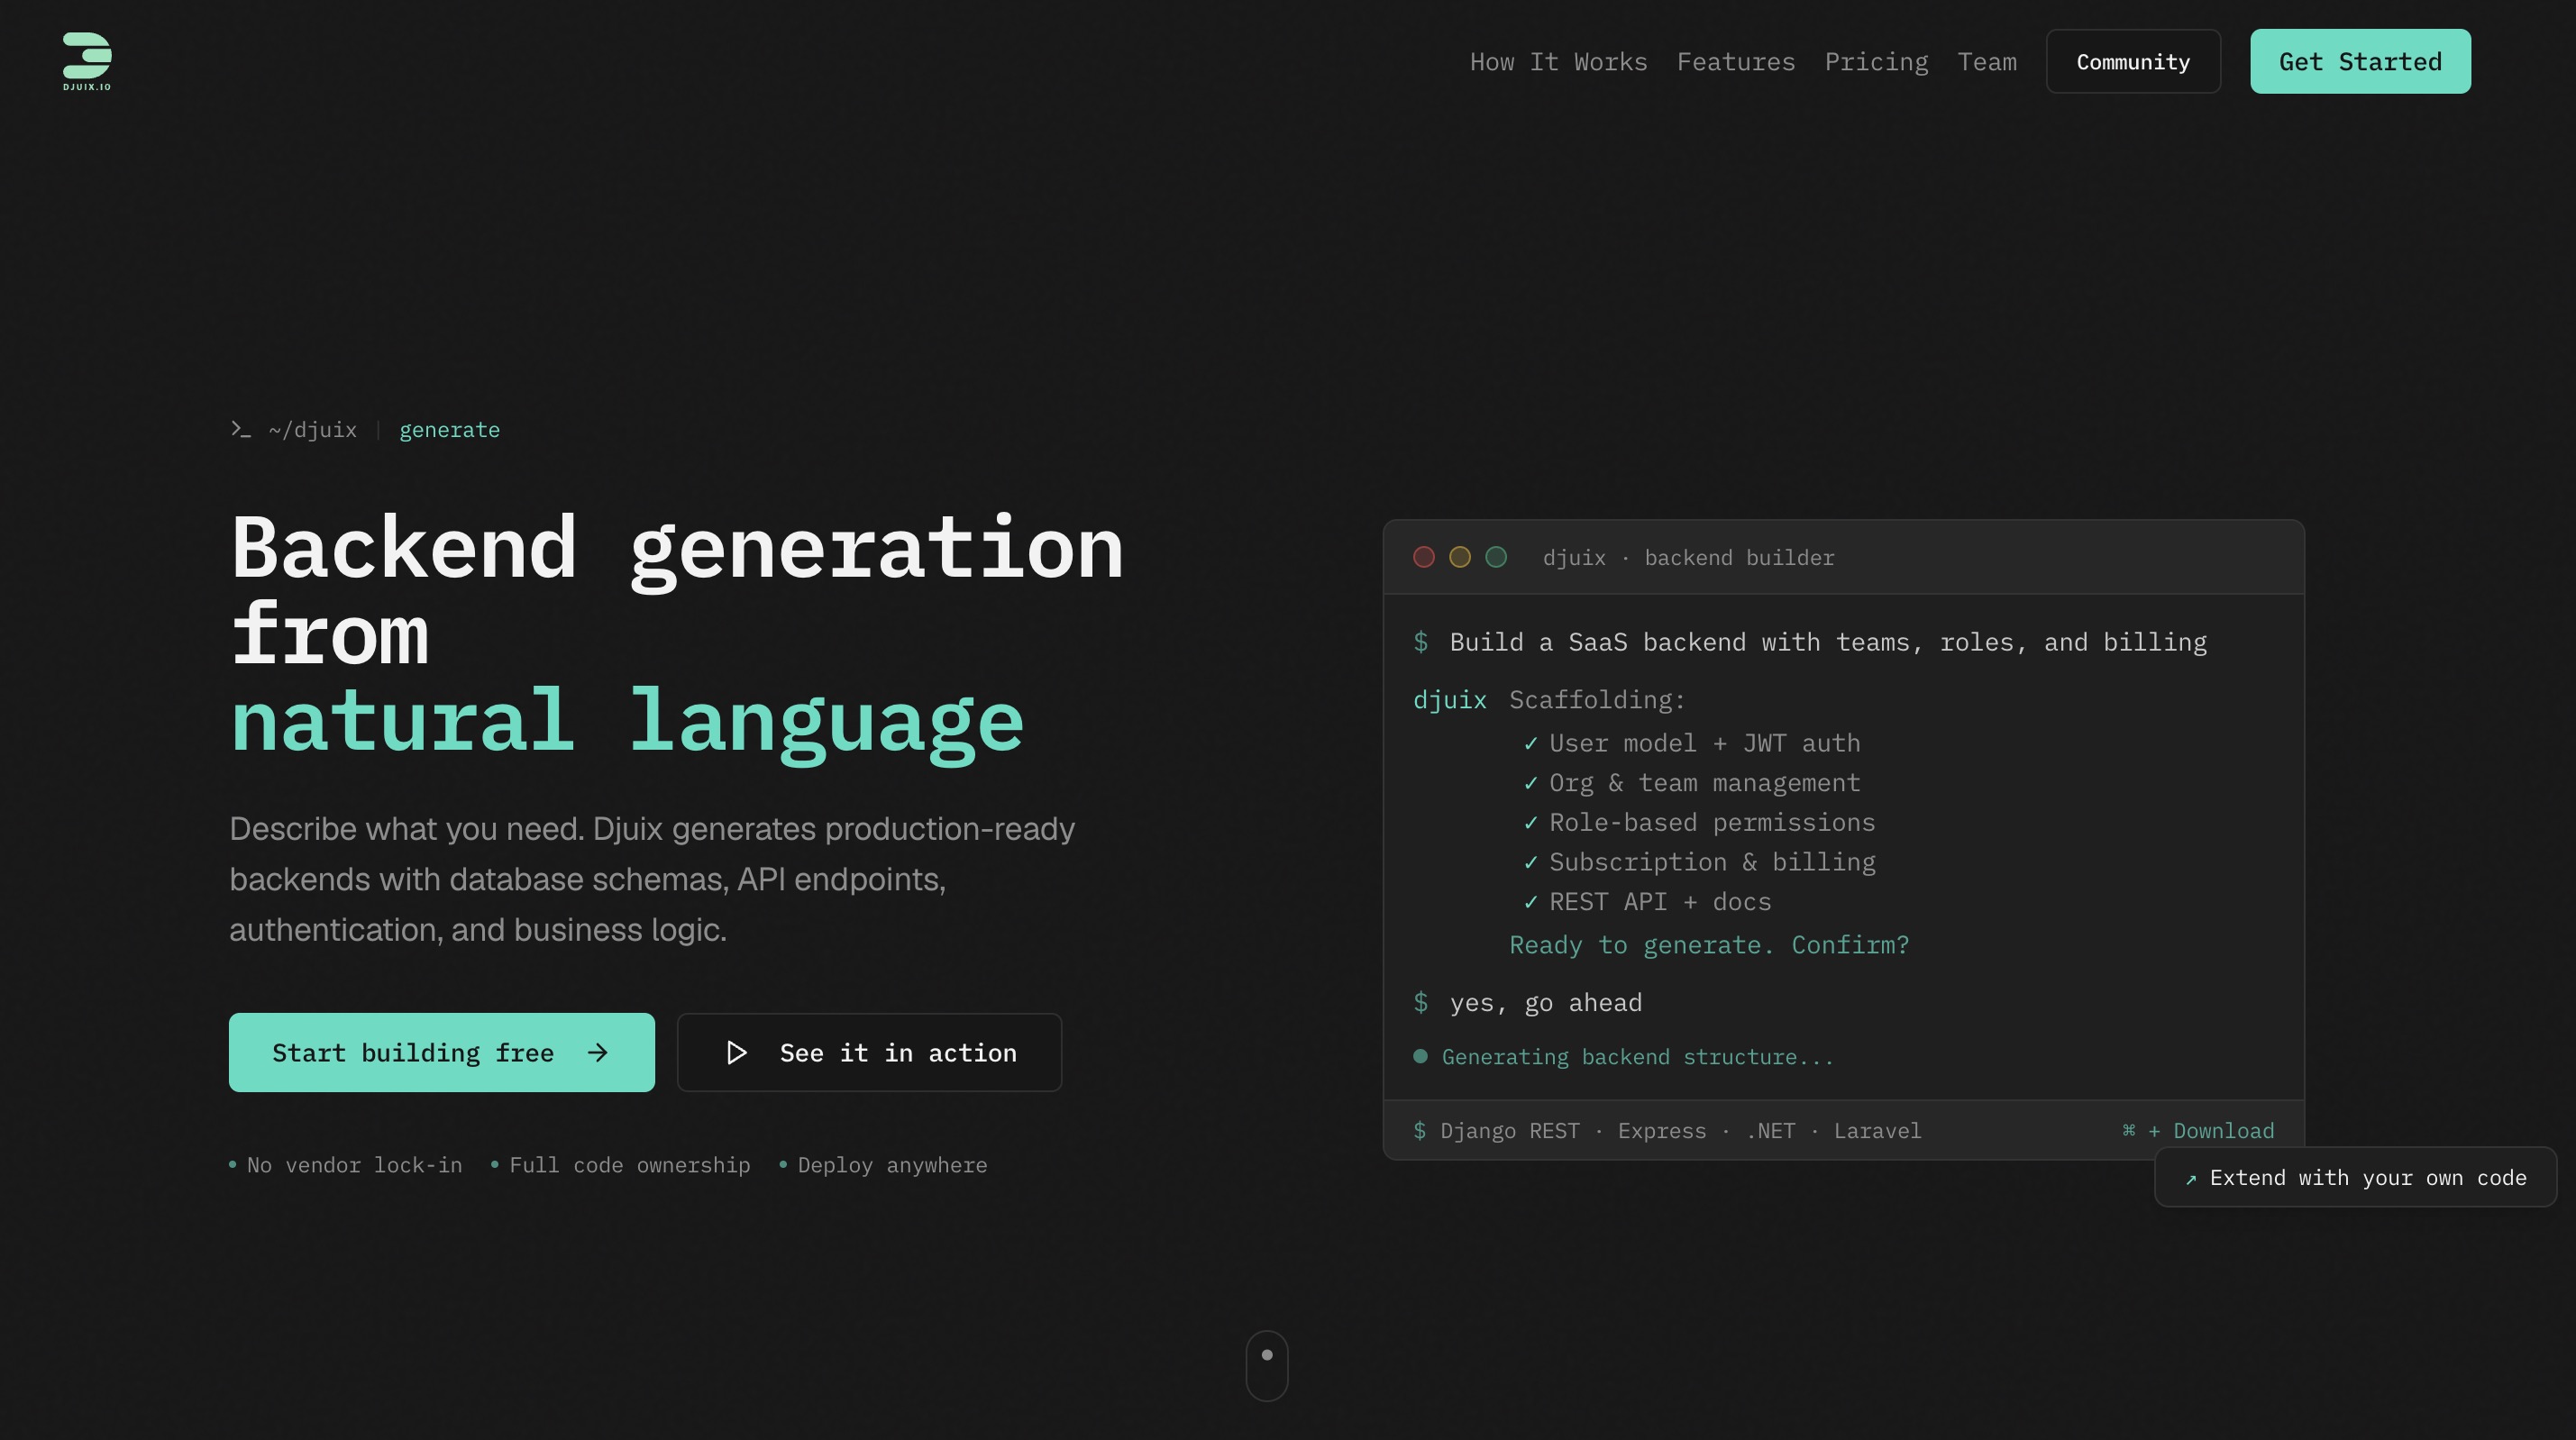Click the ~/djuix path text
Screen dimensions: 2576x1440
313,430
